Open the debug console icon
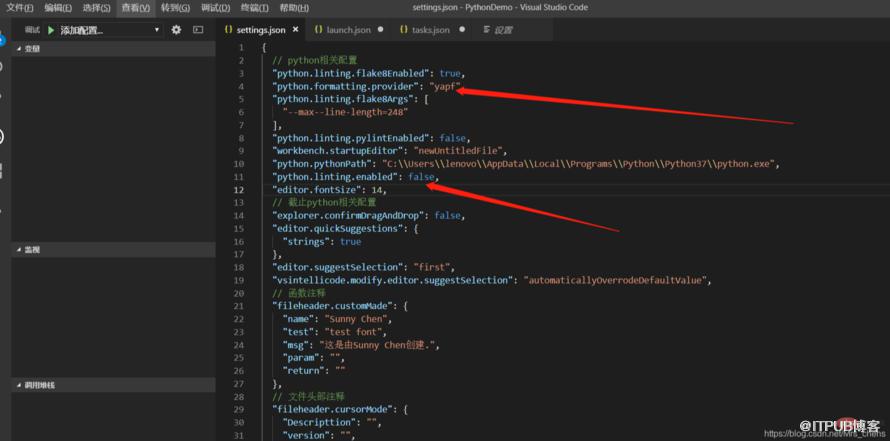 tap(198, 30)
